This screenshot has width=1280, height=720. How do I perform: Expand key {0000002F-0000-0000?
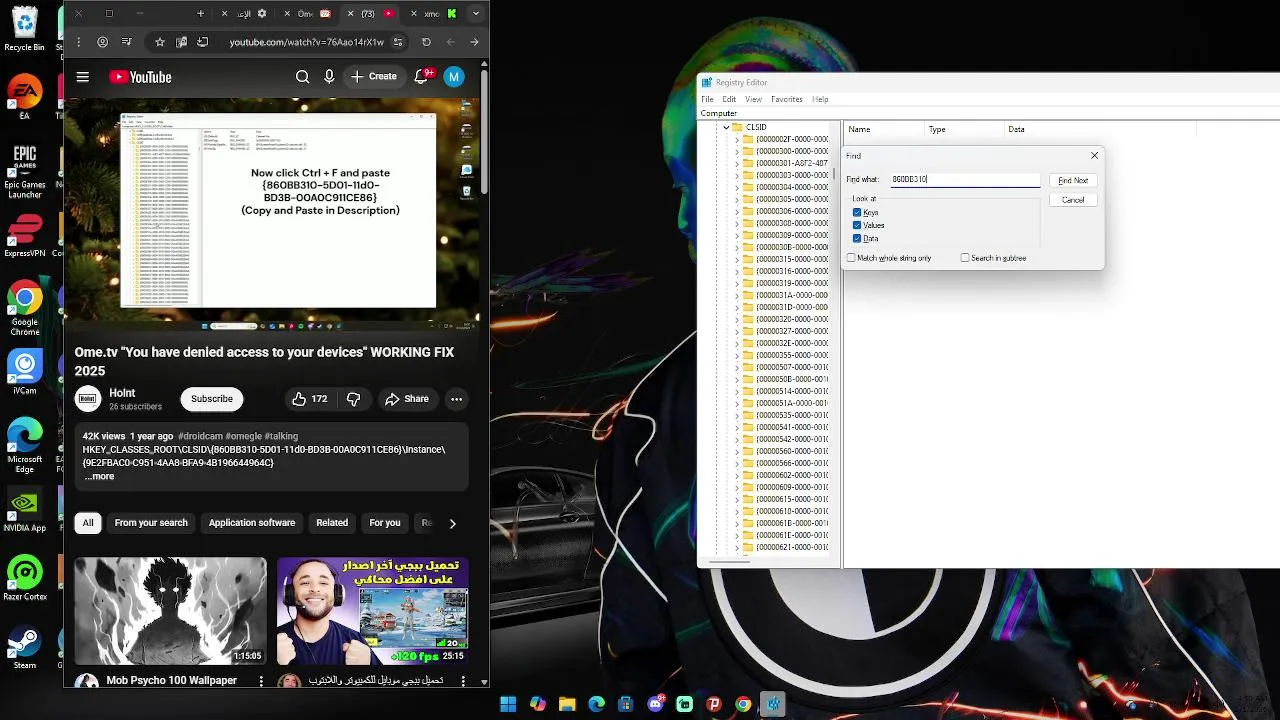click(x=737, y=139)
